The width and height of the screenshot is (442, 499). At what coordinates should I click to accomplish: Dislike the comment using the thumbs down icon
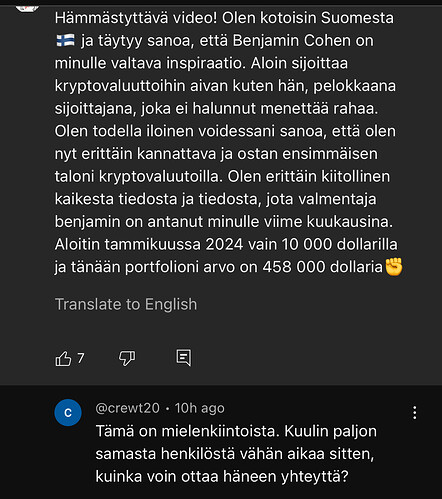127,359
